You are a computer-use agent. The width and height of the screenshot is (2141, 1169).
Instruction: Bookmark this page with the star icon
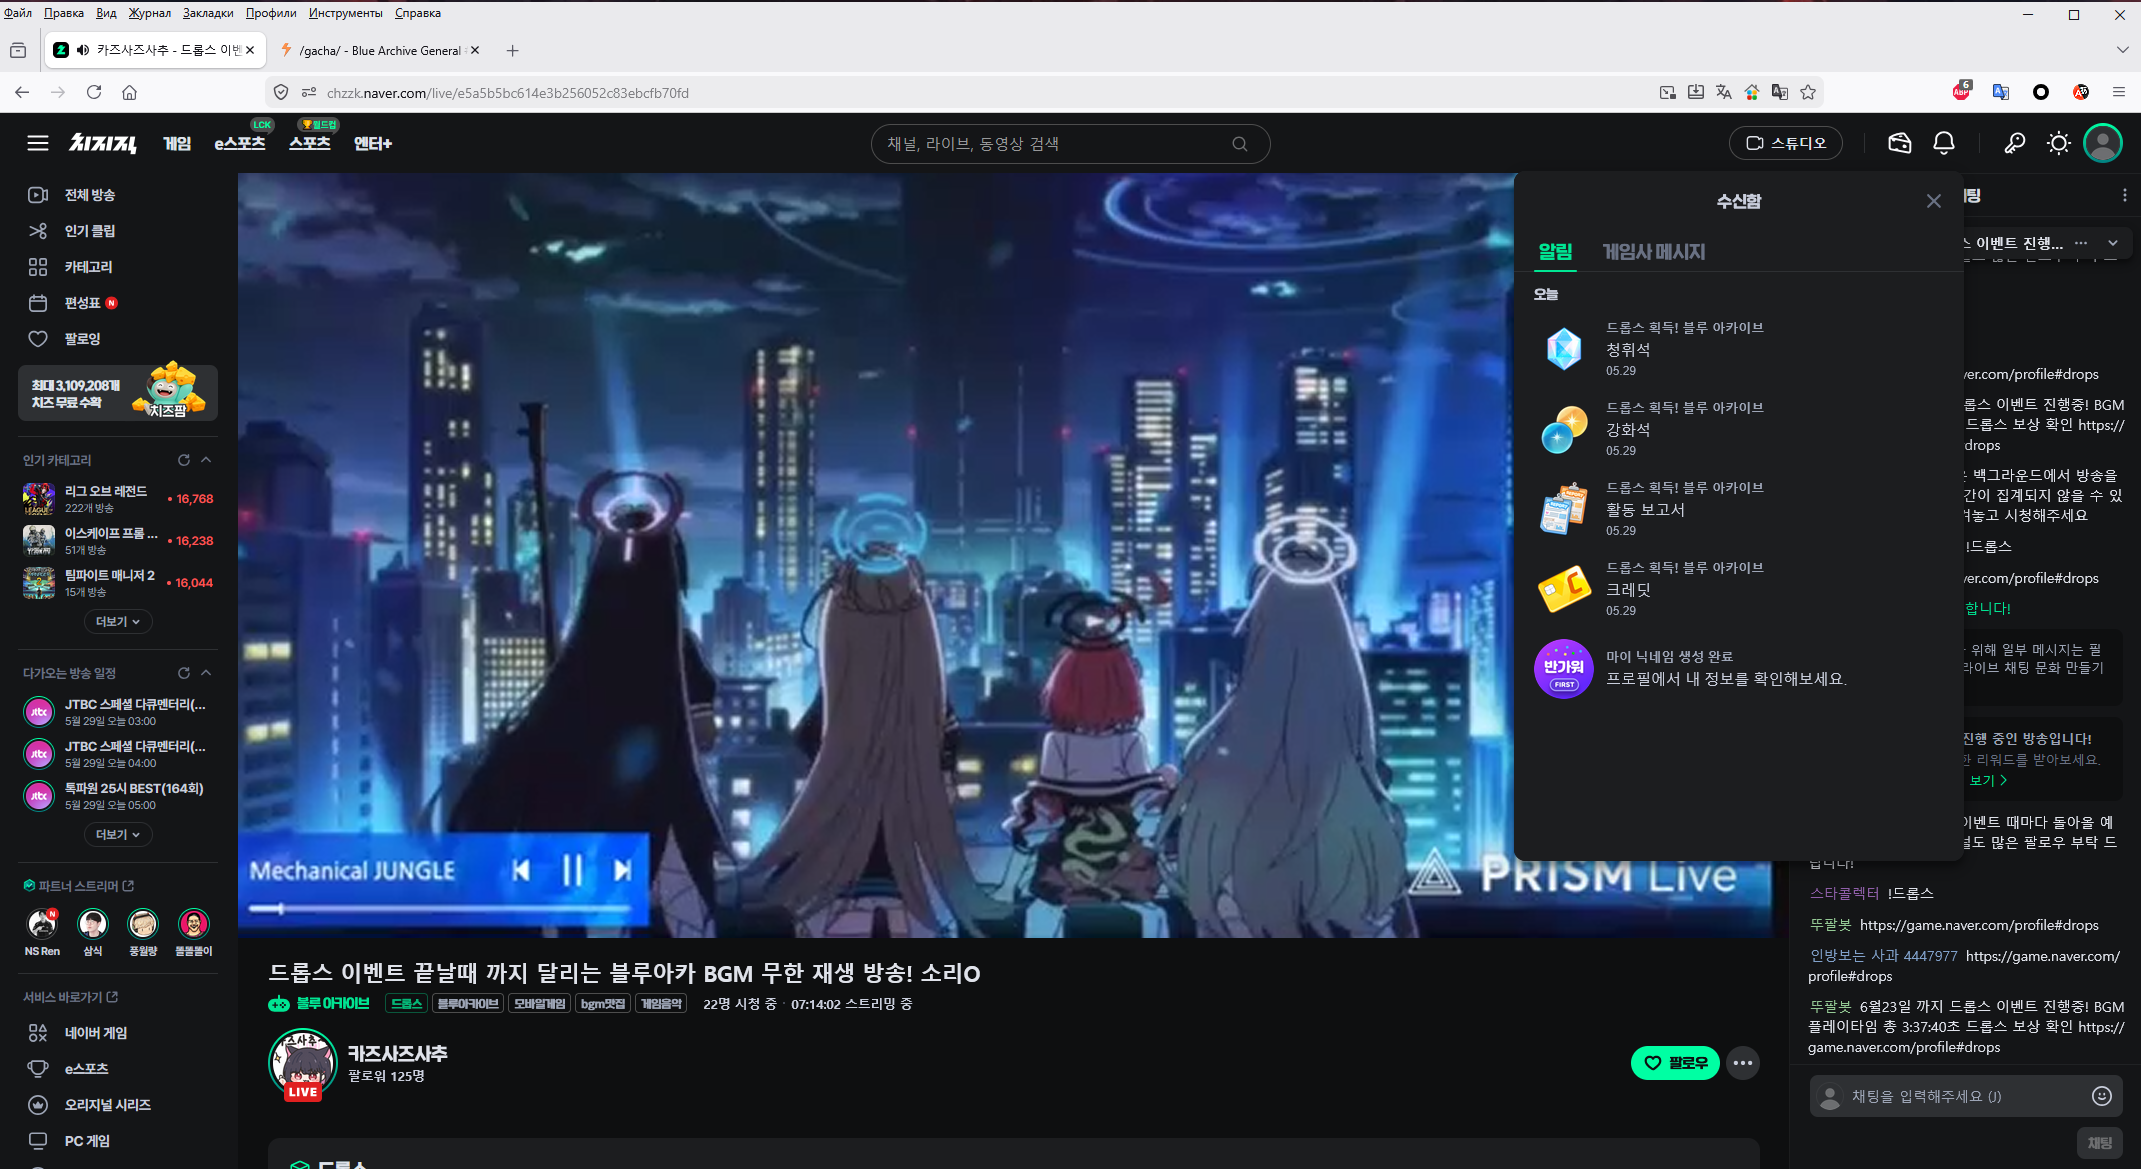click(1808, 92)
